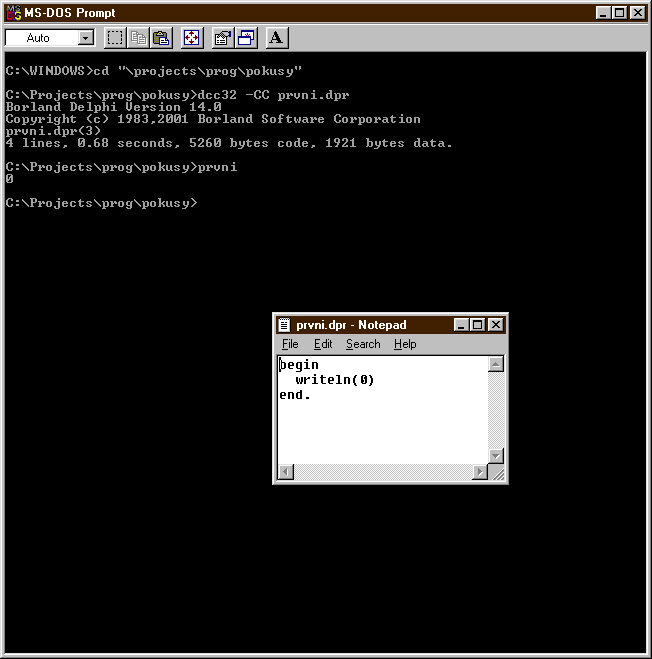Image resolution: width=652 pixels, height=659 pixels.
Task: Close the MS-DOS Prompt window
Action: (638, 13)
